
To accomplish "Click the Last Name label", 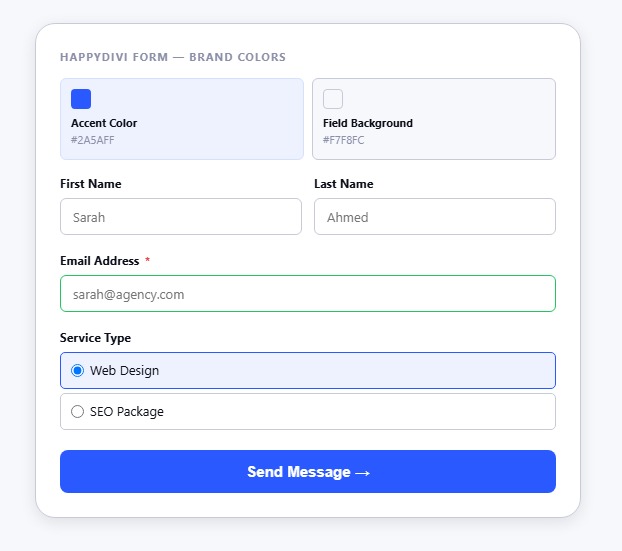I will [x=344, y=184].
